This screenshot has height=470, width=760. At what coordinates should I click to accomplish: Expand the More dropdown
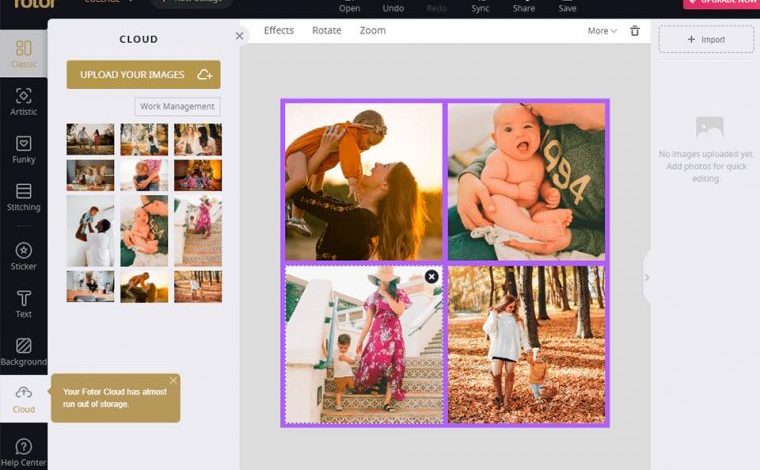tap(602, 31)
